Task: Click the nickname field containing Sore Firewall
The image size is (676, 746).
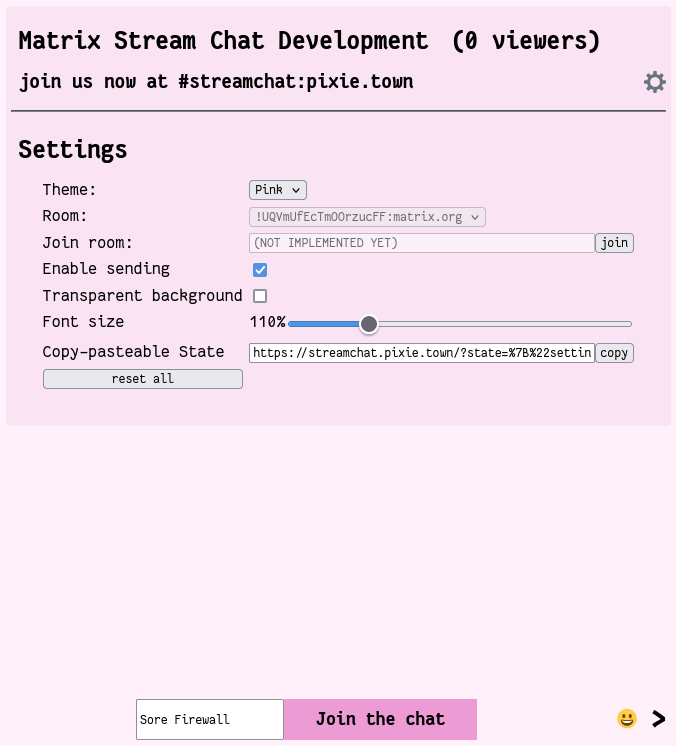Action: (x=210, y=719)
